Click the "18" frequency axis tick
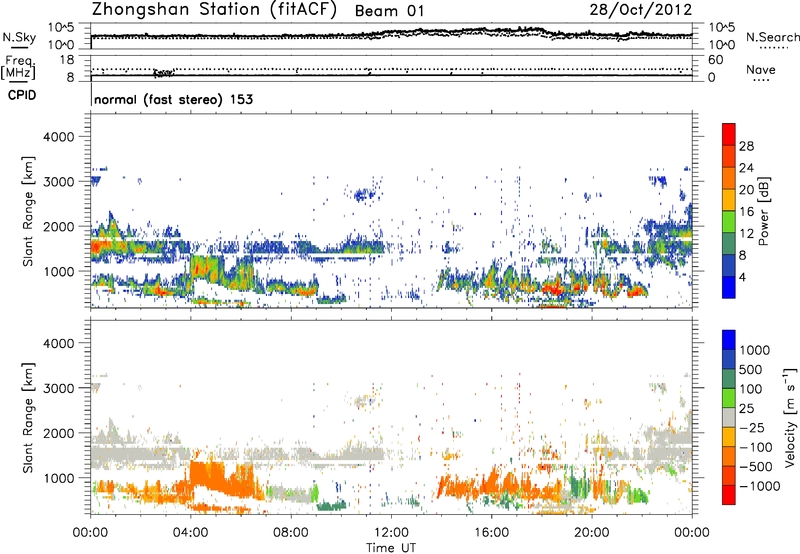 click(67, 60)
